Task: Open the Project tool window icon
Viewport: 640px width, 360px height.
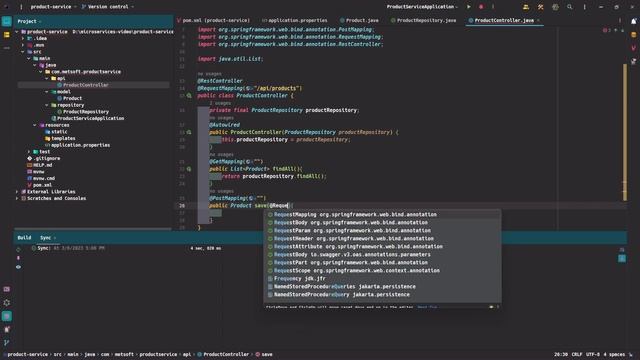Action: click(x=7, y=21)
